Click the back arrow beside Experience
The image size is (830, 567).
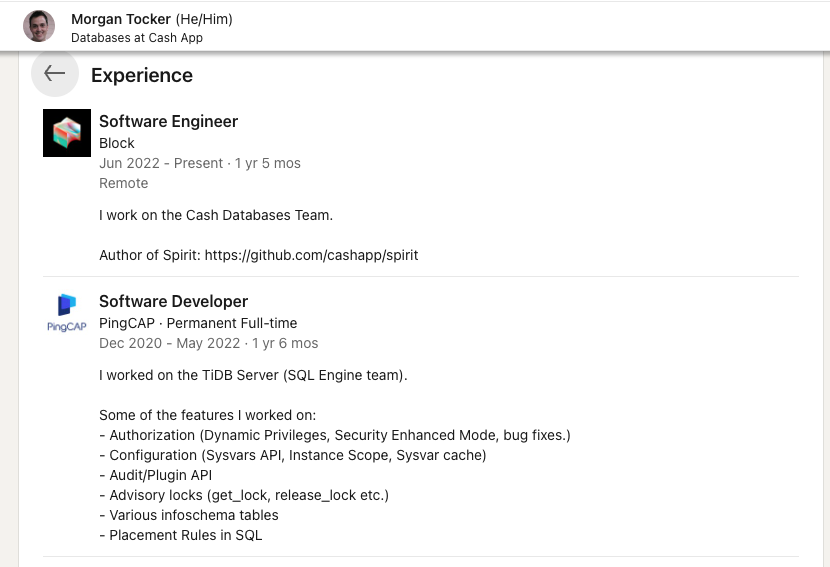54,74
